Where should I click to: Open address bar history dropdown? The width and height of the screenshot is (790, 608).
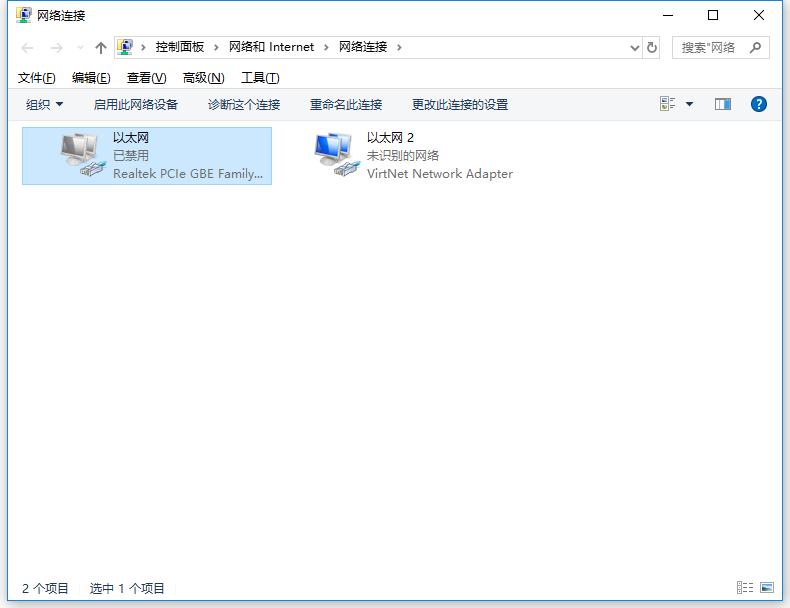(635, 48)
